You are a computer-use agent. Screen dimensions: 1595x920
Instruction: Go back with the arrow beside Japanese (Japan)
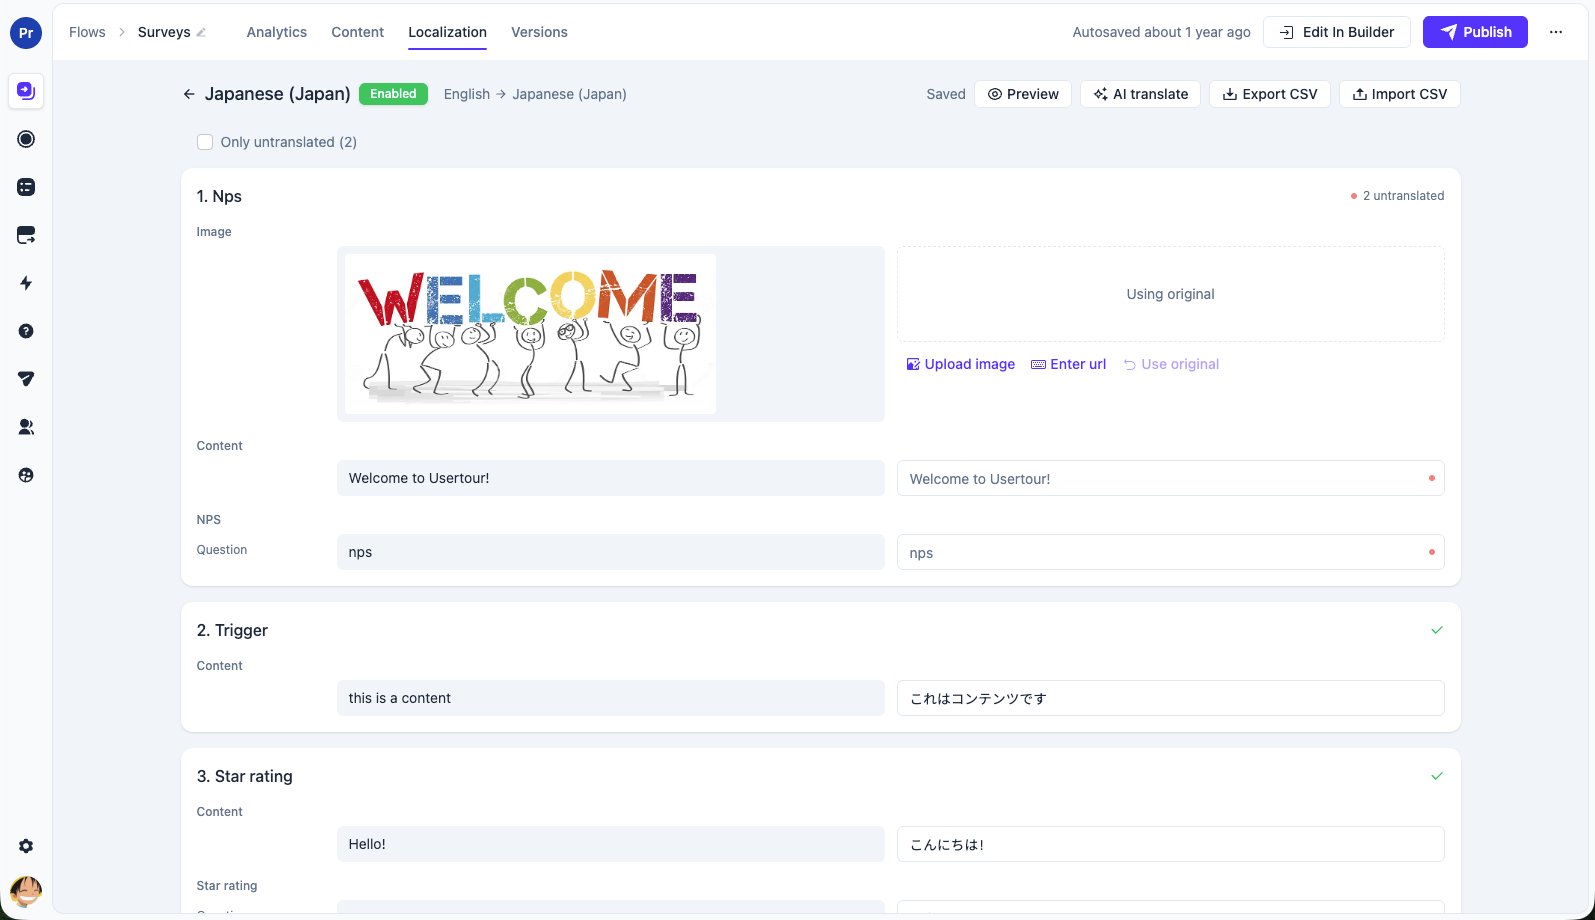point(189,94)
